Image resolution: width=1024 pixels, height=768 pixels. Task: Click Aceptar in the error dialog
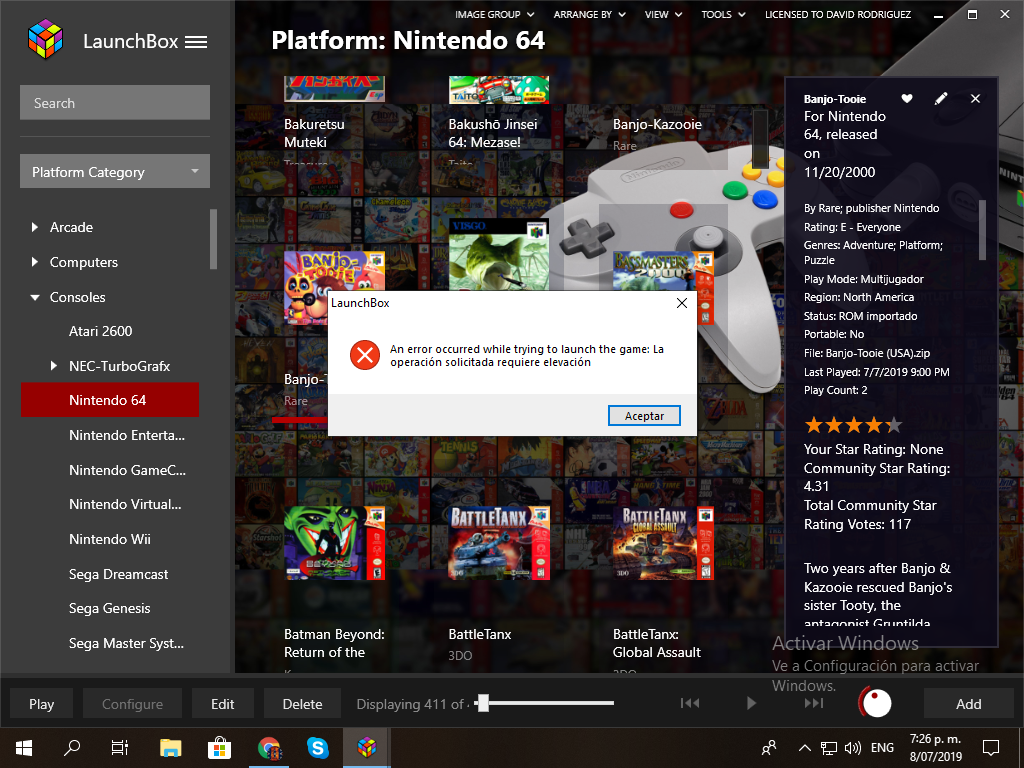click(x=644, y=416)
